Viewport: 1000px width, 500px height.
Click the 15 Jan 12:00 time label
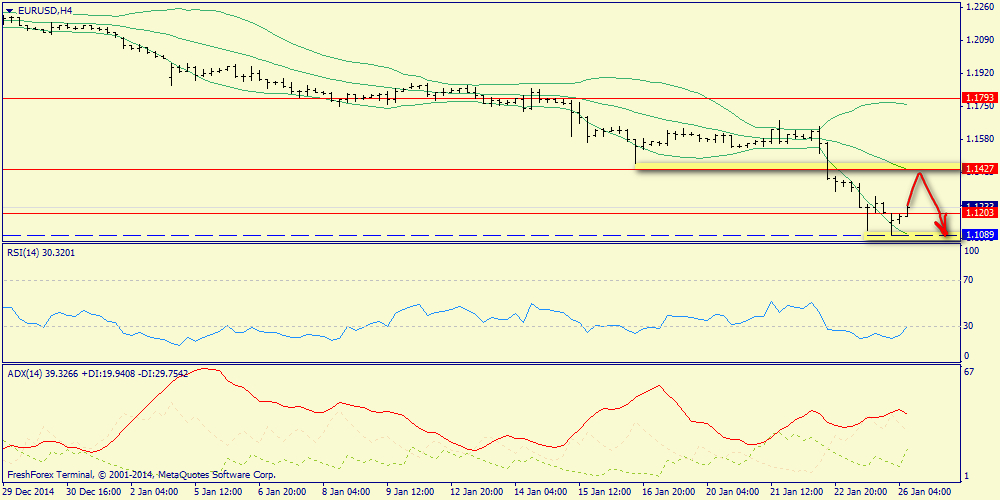[605, 492]
